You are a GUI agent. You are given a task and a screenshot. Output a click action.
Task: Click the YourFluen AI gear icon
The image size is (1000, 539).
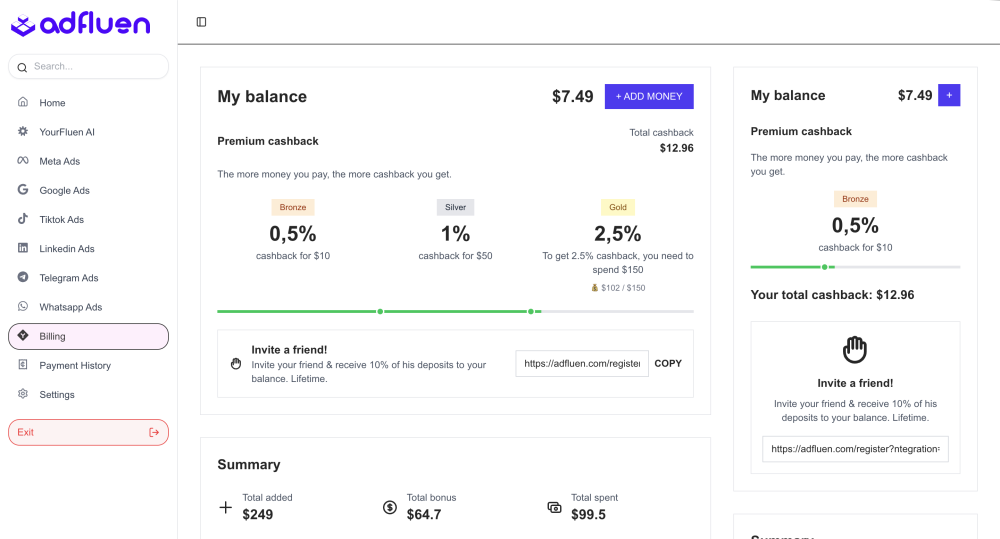[x=22, y=132]
